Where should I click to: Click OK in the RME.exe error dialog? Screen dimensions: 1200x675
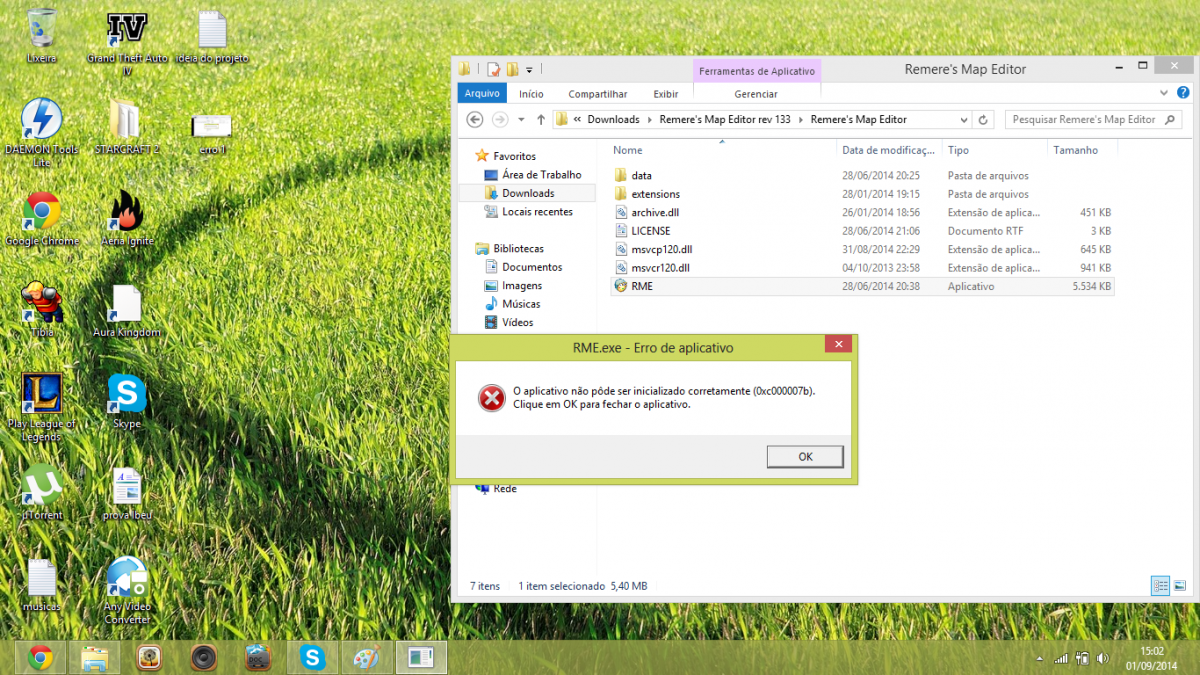pos(804,457)
